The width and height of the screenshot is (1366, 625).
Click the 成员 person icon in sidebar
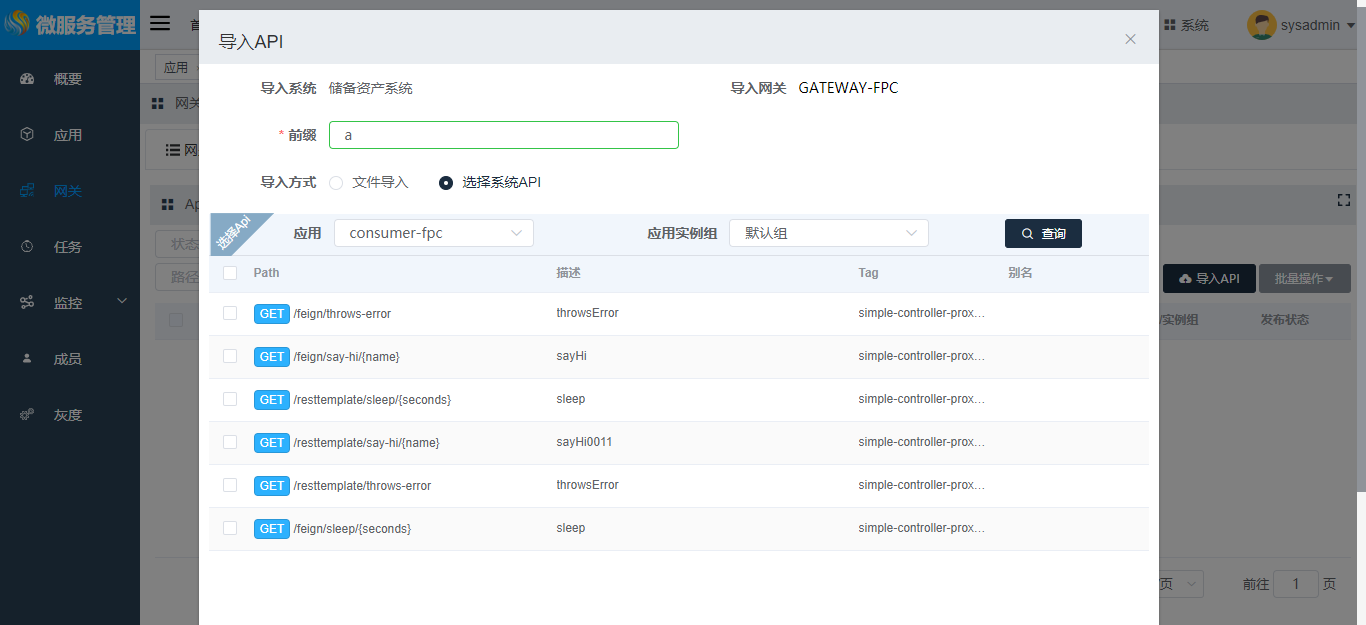27,359
